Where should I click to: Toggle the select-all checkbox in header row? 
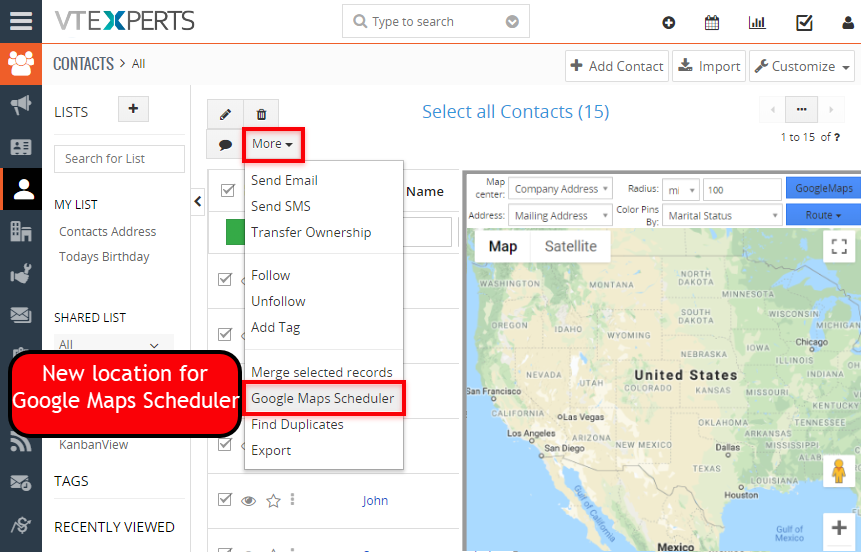pyautogui.click(x=227, y=190)
